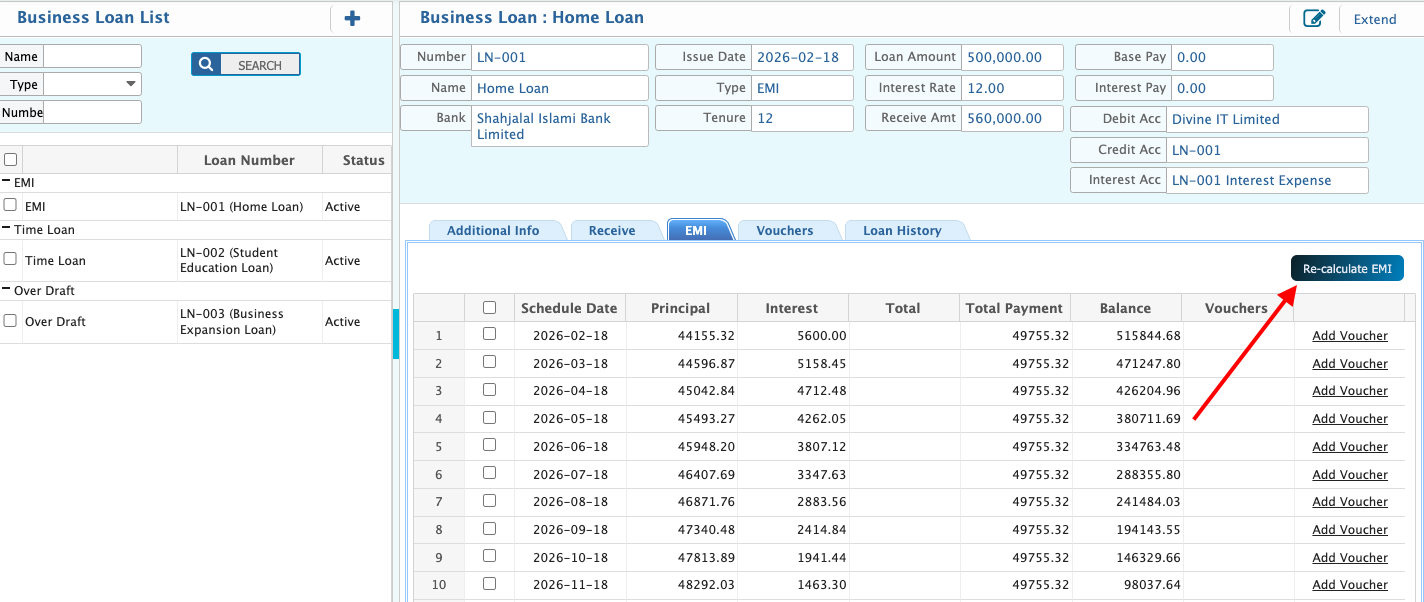
Task: Click the edit pencil icon
Action: tap(1314, 18)
